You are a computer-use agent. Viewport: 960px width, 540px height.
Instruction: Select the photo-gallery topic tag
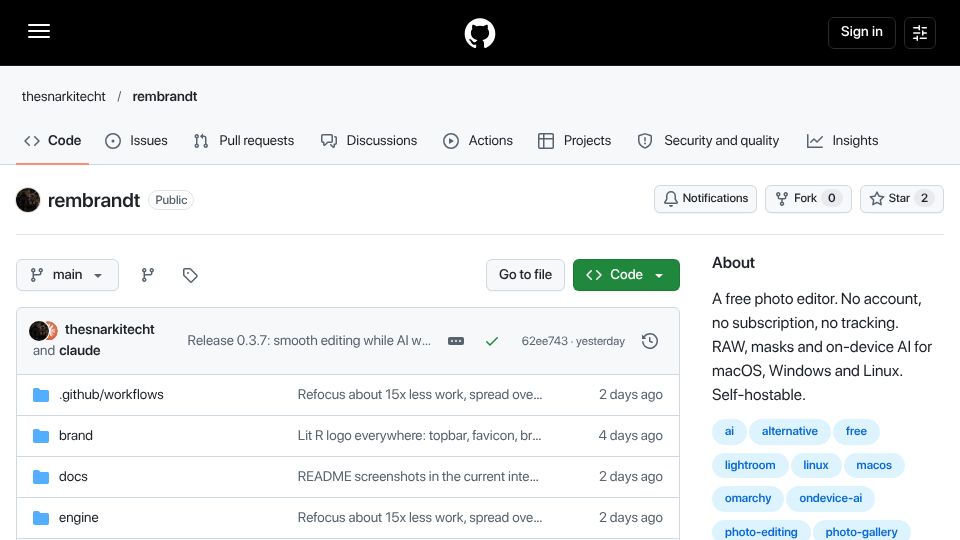(x=861, y=531)
